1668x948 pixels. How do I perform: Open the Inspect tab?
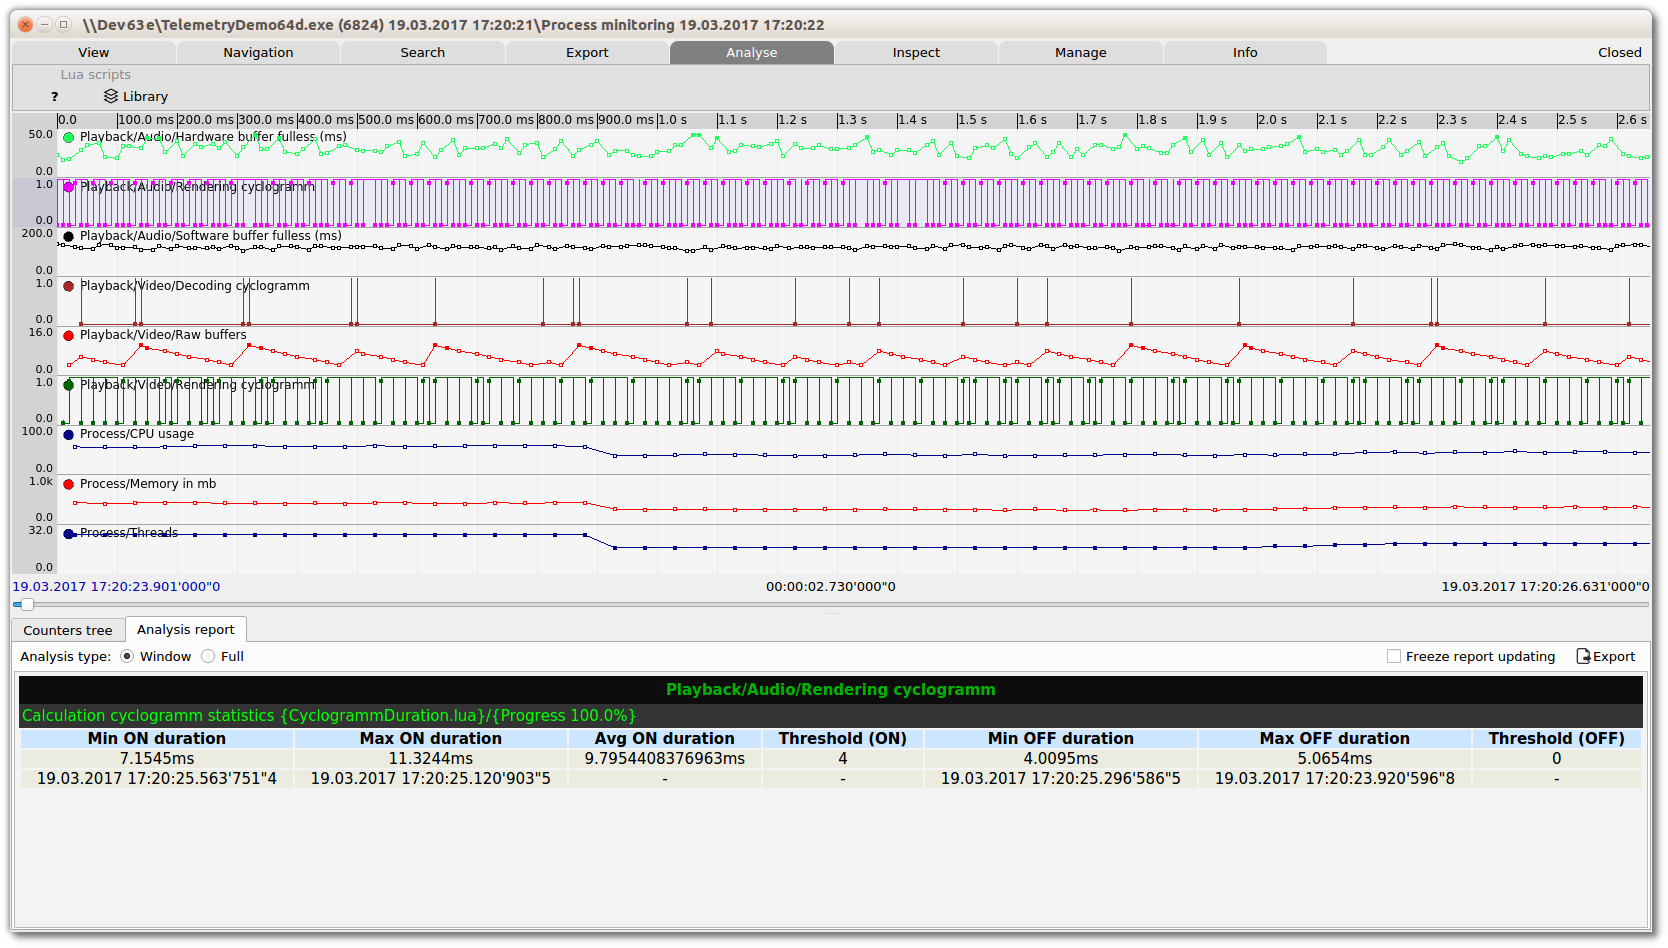(x=916, y=53)
